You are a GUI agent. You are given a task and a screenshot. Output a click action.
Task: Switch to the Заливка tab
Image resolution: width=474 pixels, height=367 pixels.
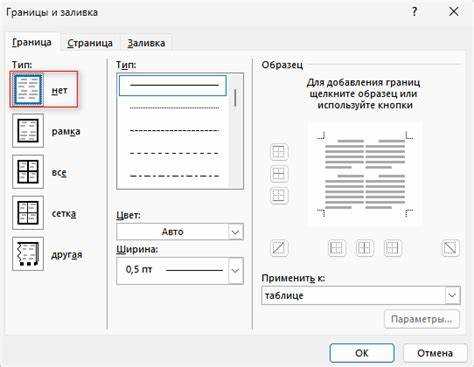pyautogui.click(x=146, y=43)
